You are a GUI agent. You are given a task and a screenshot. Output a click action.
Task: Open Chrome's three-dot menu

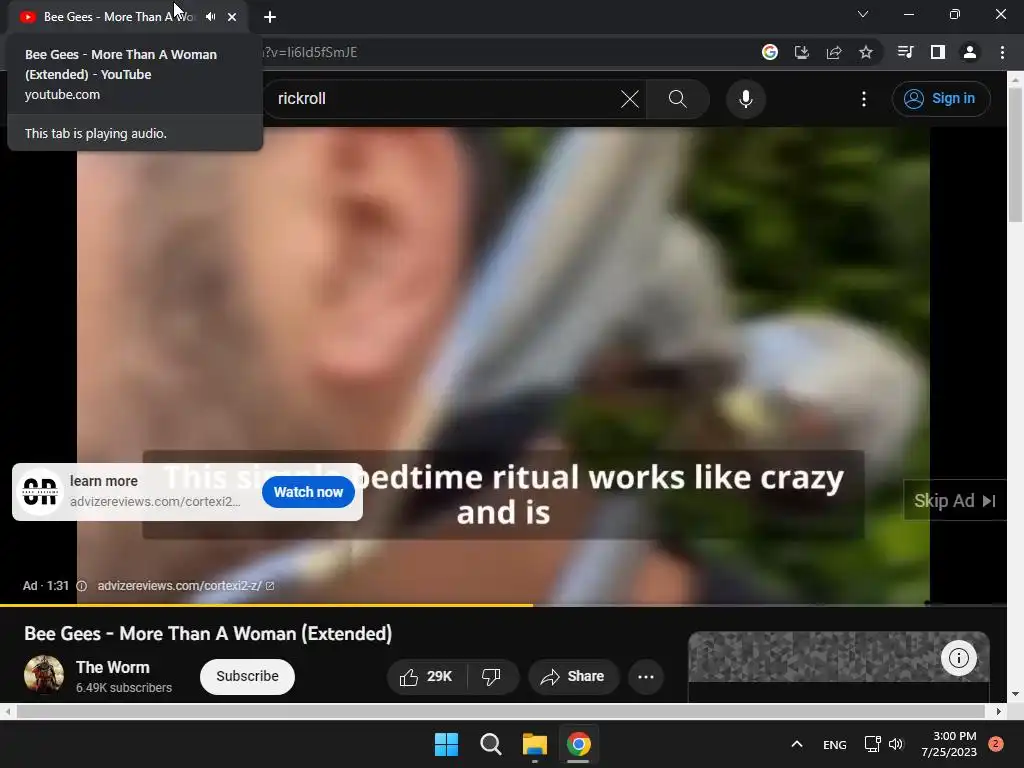(x=1002, y=52)
